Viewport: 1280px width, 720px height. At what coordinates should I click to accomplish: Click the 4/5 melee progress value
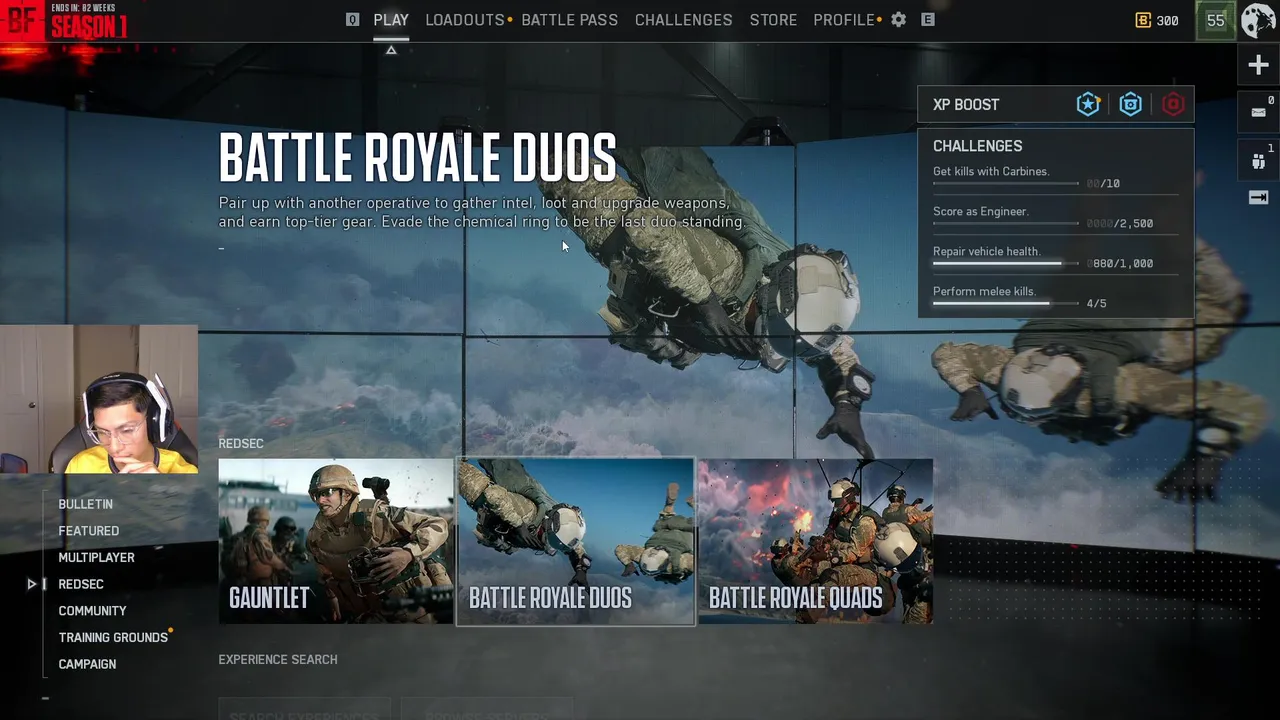point(1097,304)
